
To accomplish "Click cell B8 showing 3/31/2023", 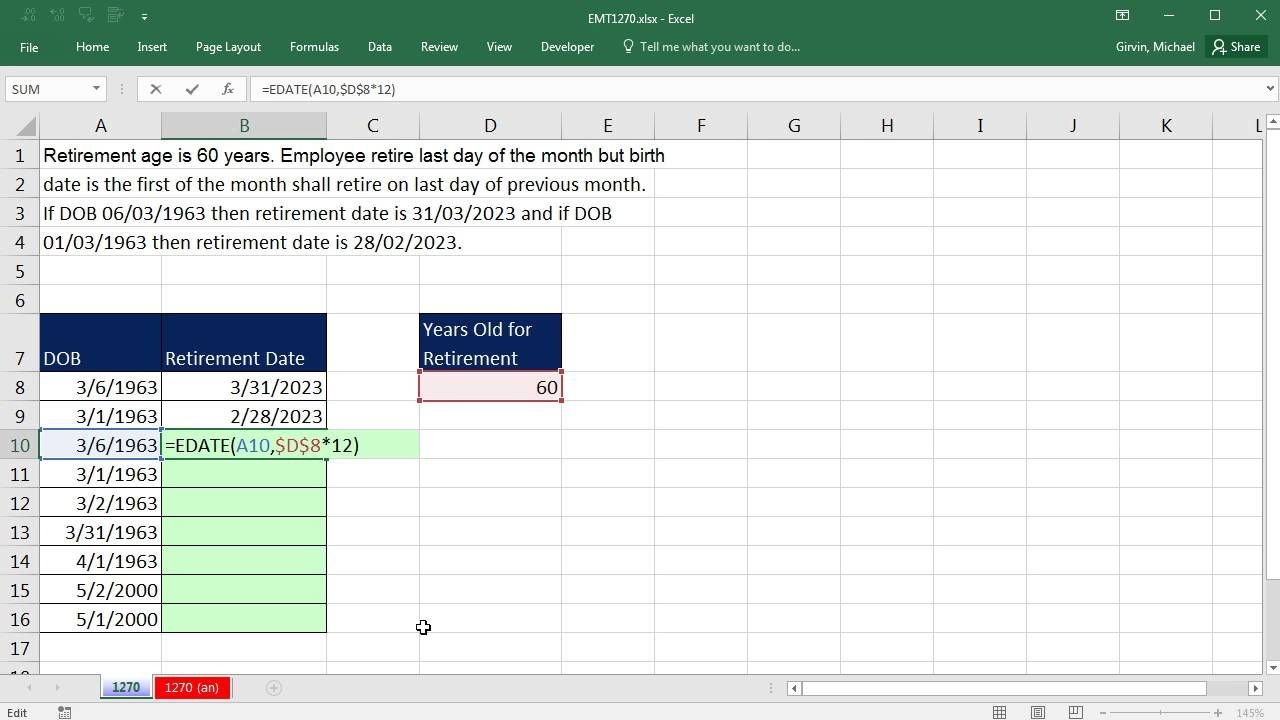I will (x=244, y=387).
